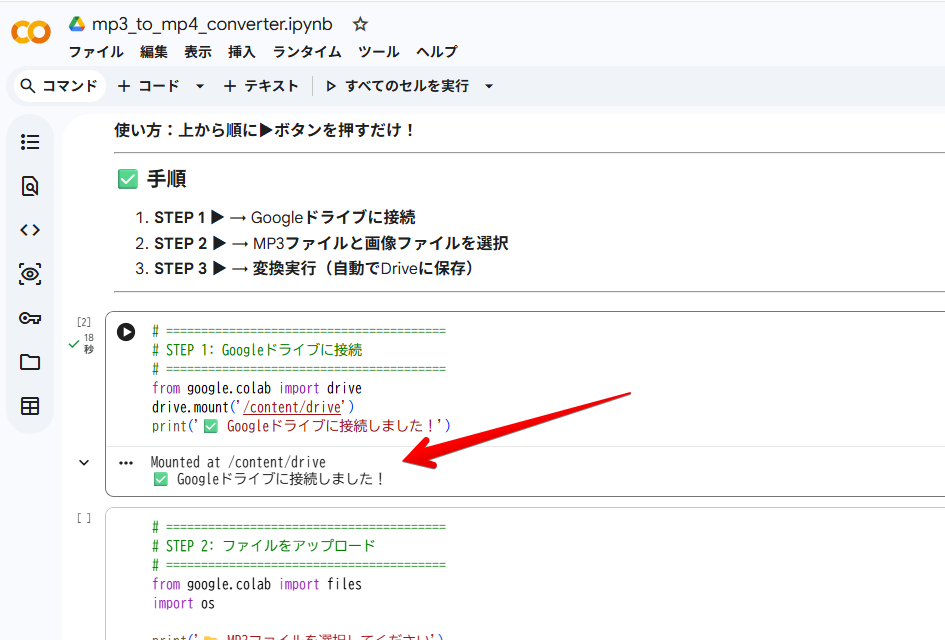This screenshot has height=640, width=945.
Task: Click the notebook title mp3_to_mp4_converter.ipynb
Action: tap(212, 24)
